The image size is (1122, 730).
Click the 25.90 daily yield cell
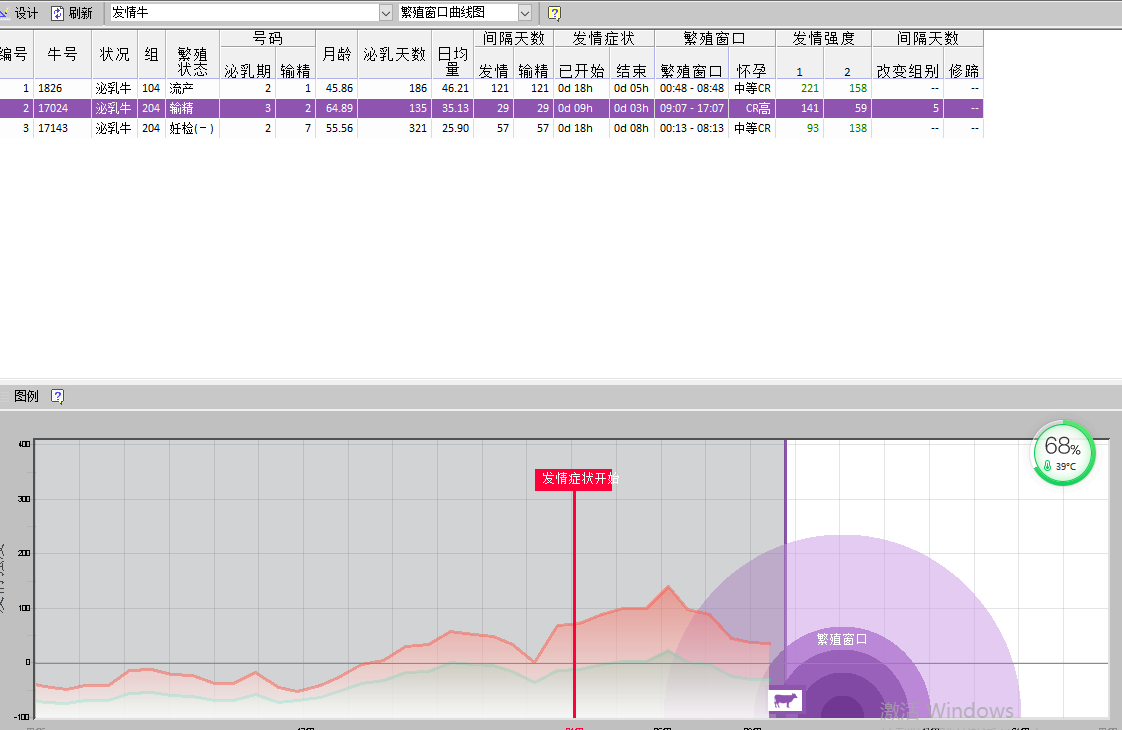[x=452, y=128]
